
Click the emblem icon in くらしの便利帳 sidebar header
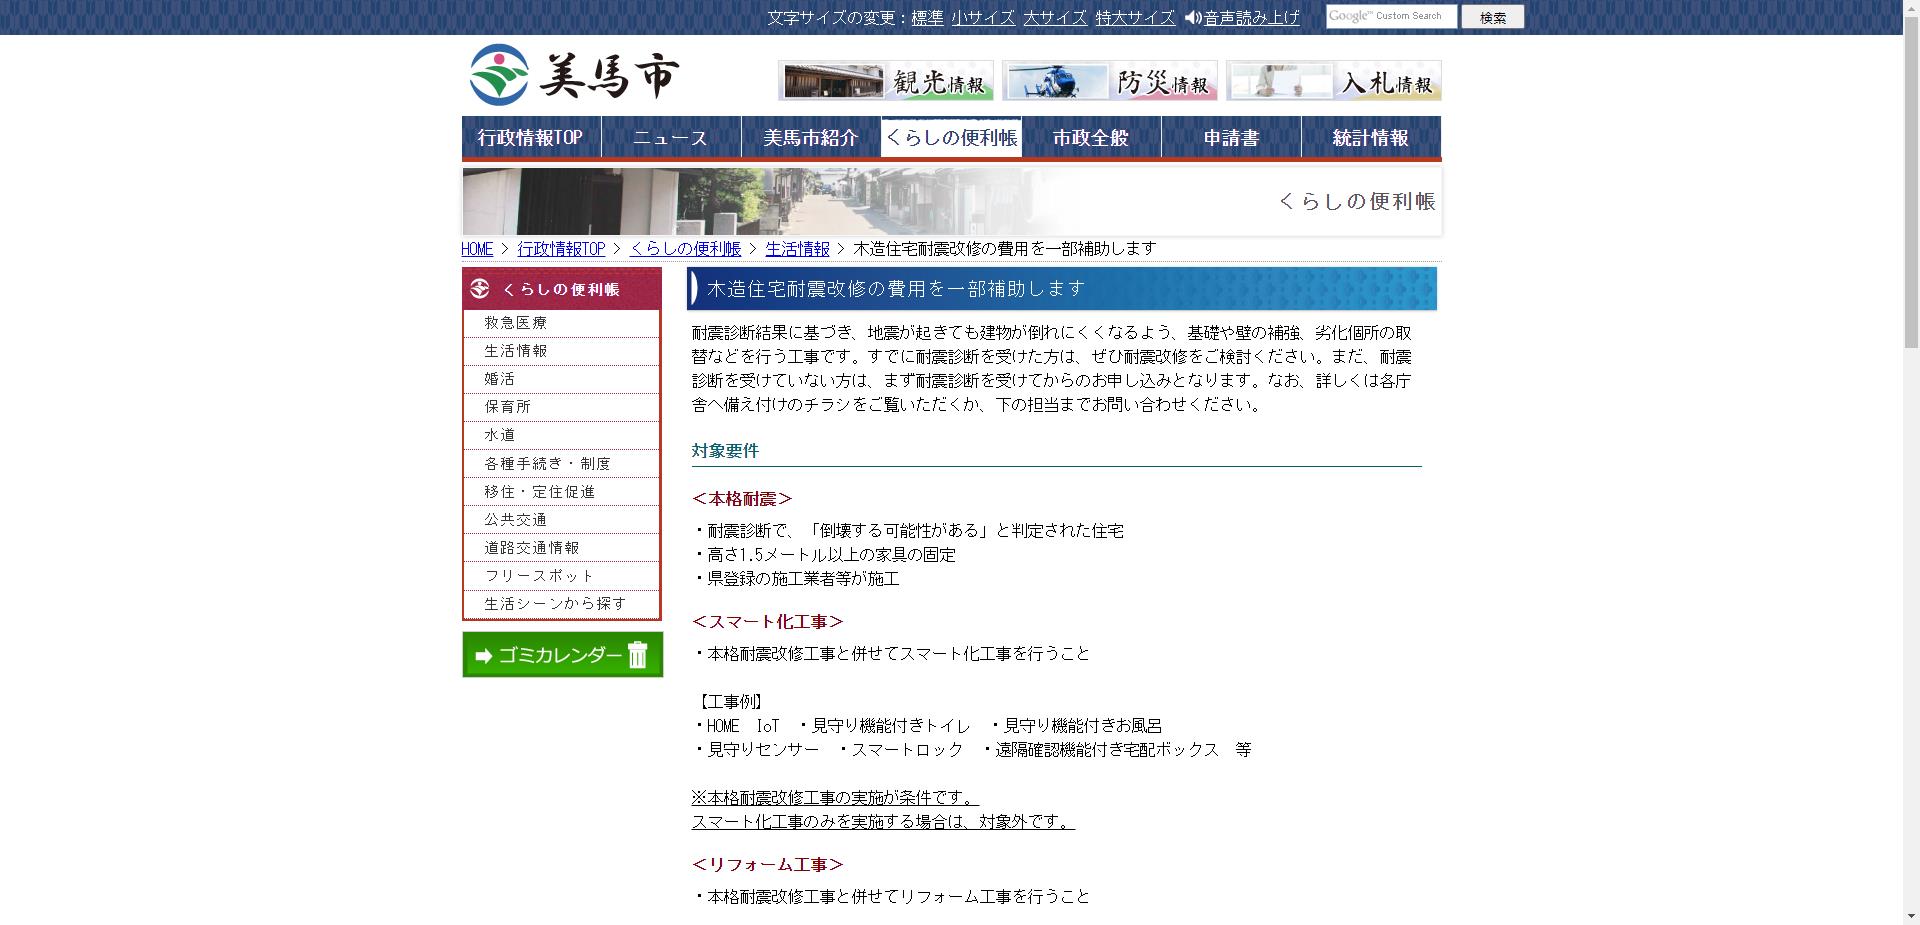[478, 289]
